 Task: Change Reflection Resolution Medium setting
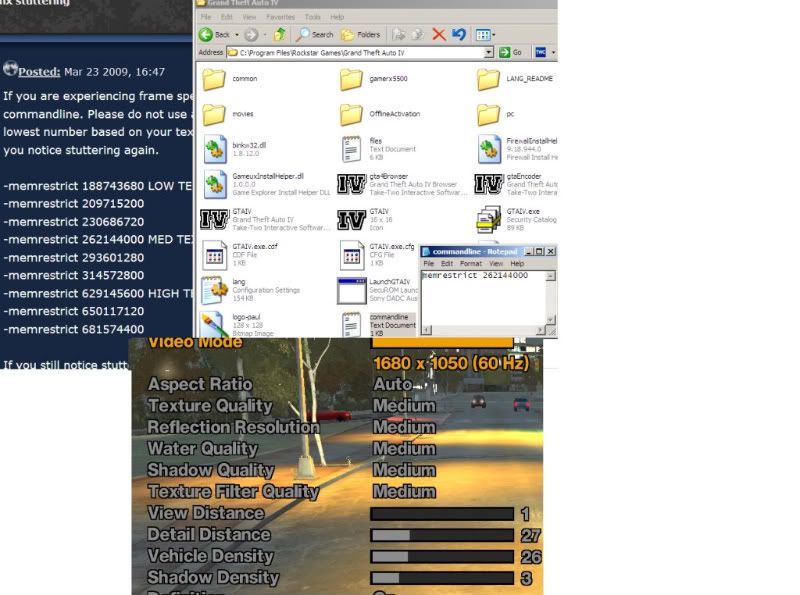coord(404,428)
